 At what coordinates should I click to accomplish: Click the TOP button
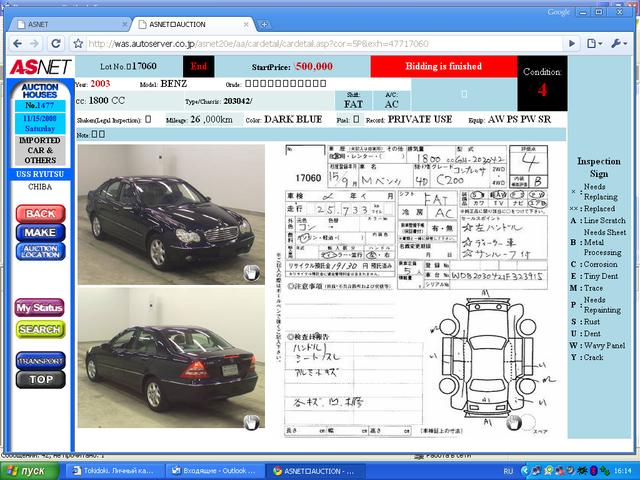40,380
